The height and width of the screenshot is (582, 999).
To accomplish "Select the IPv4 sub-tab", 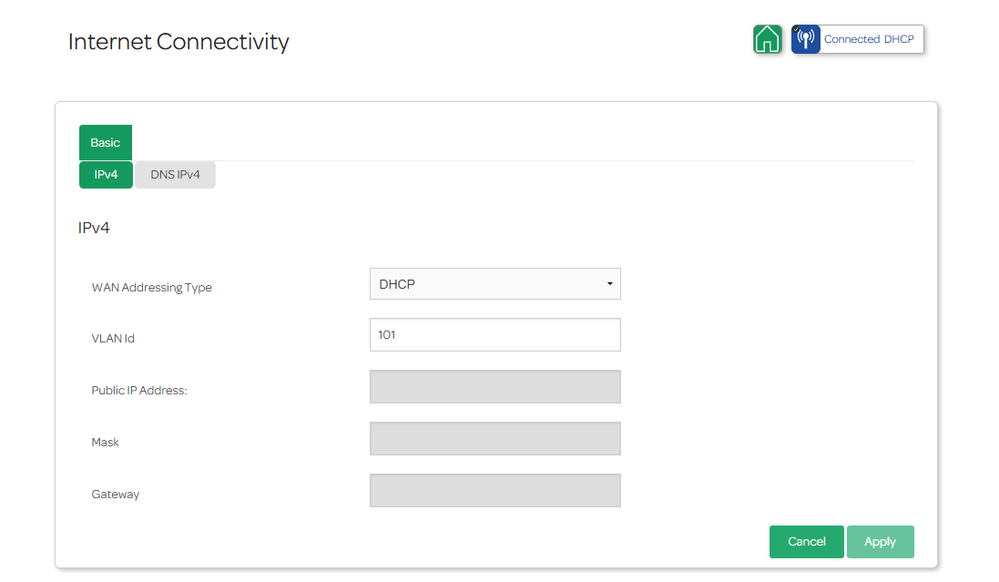I will coord(106,175).
